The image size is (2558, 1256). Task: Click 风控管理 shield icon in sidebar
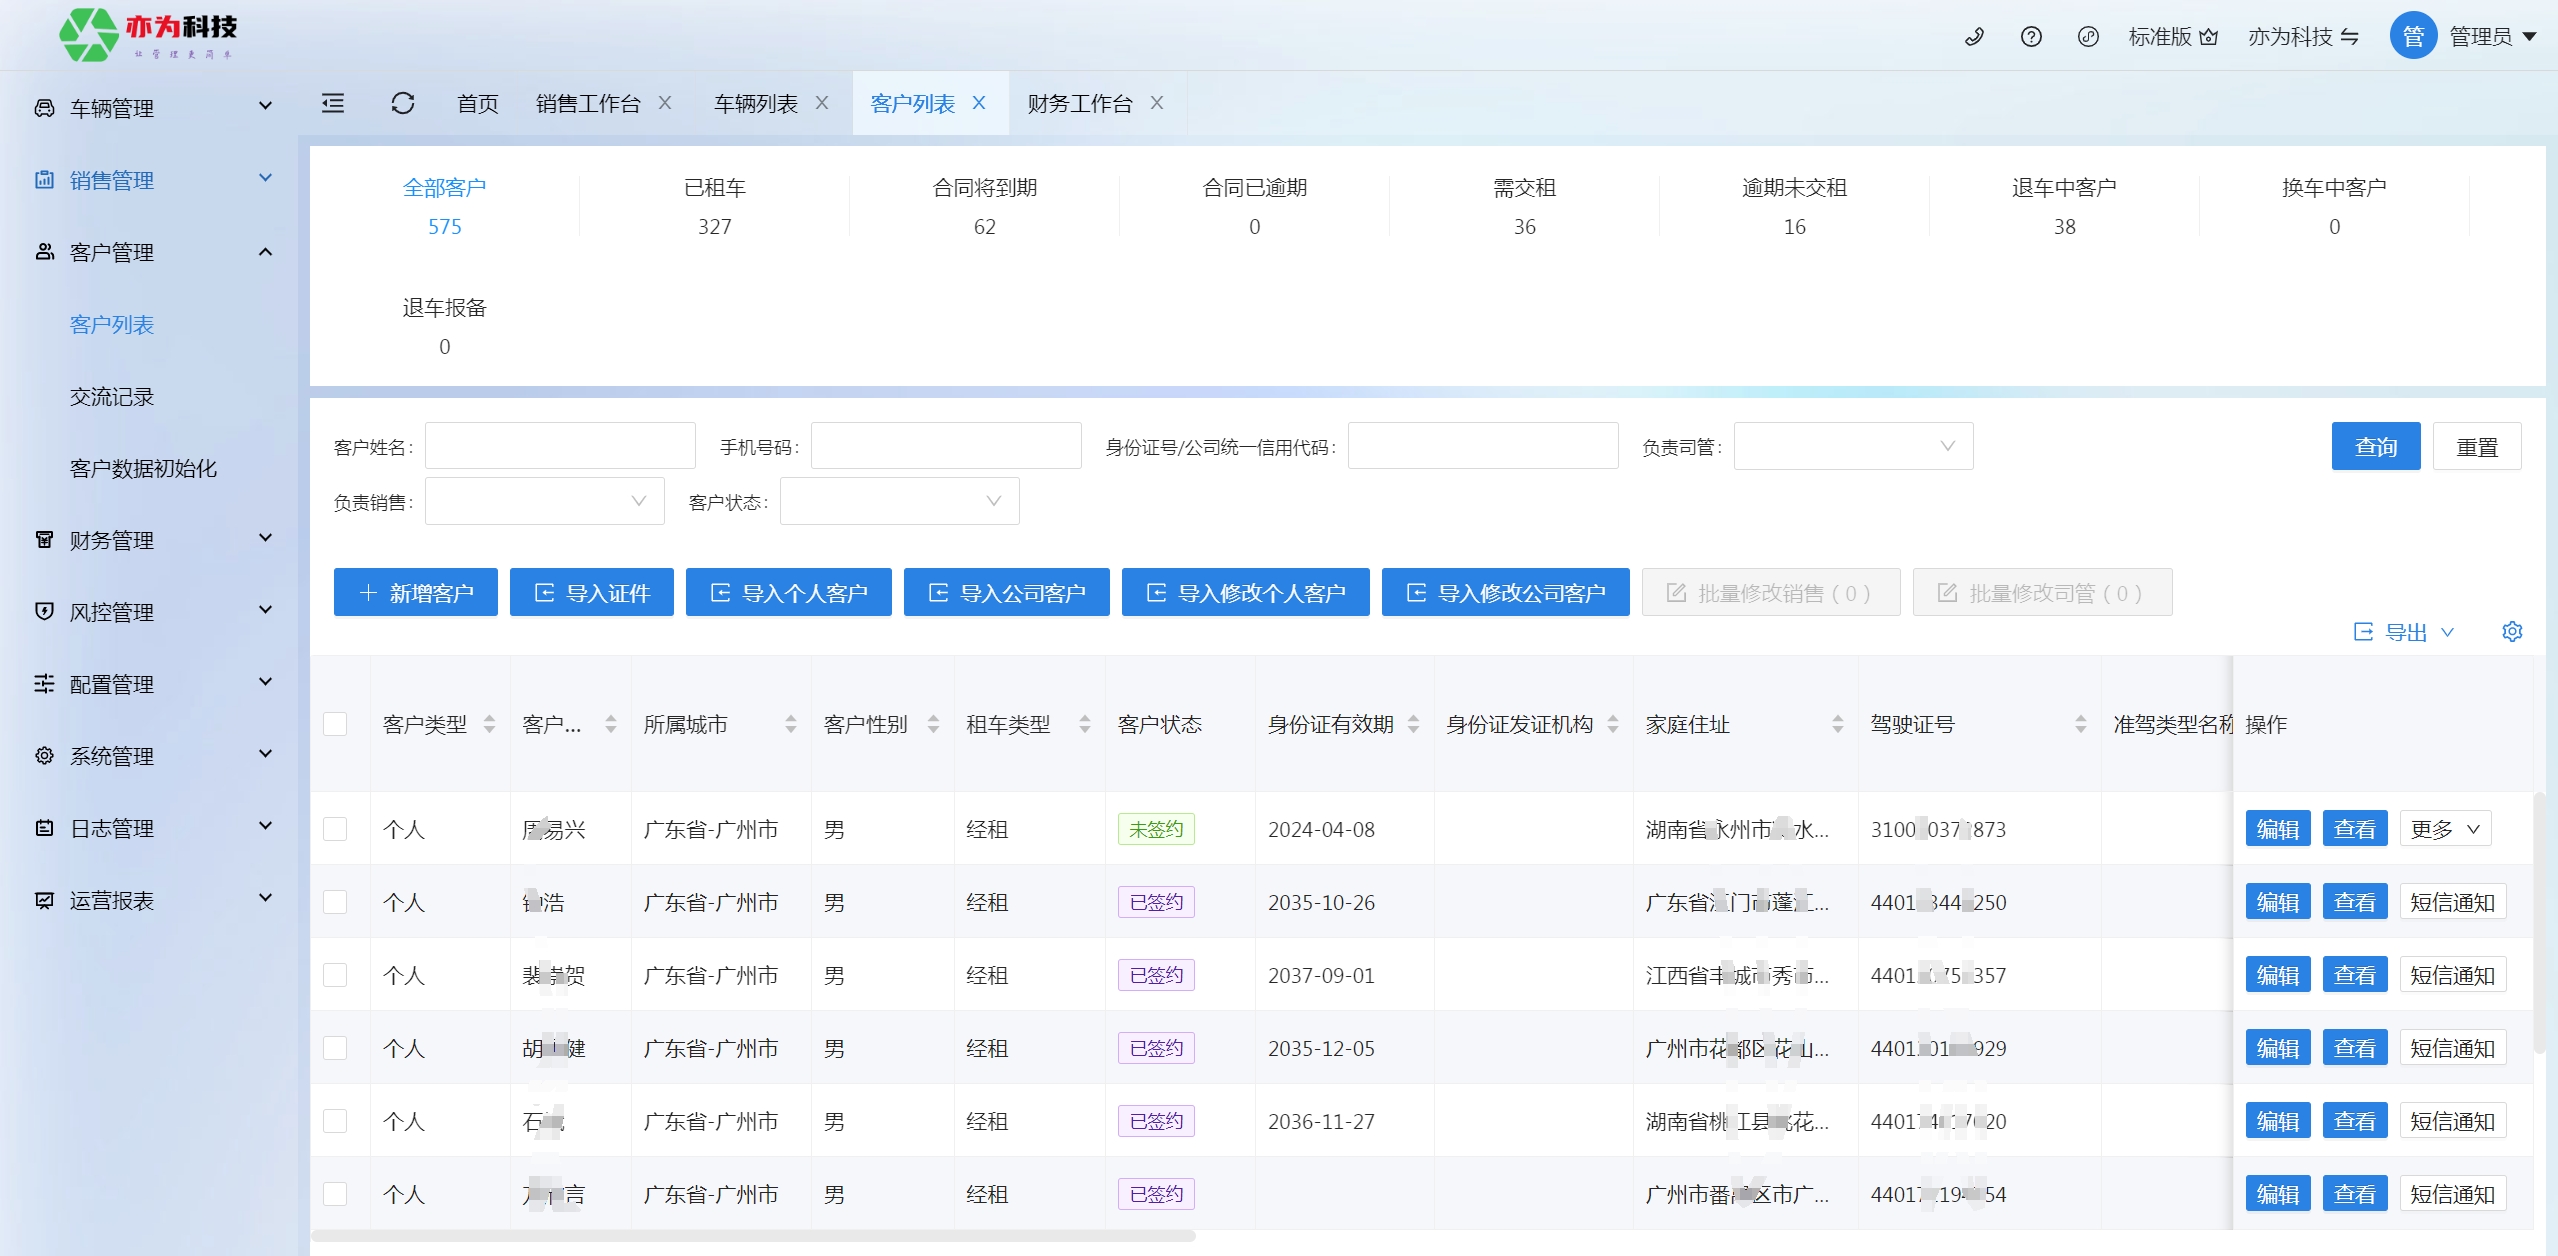(x=44, y=611)
